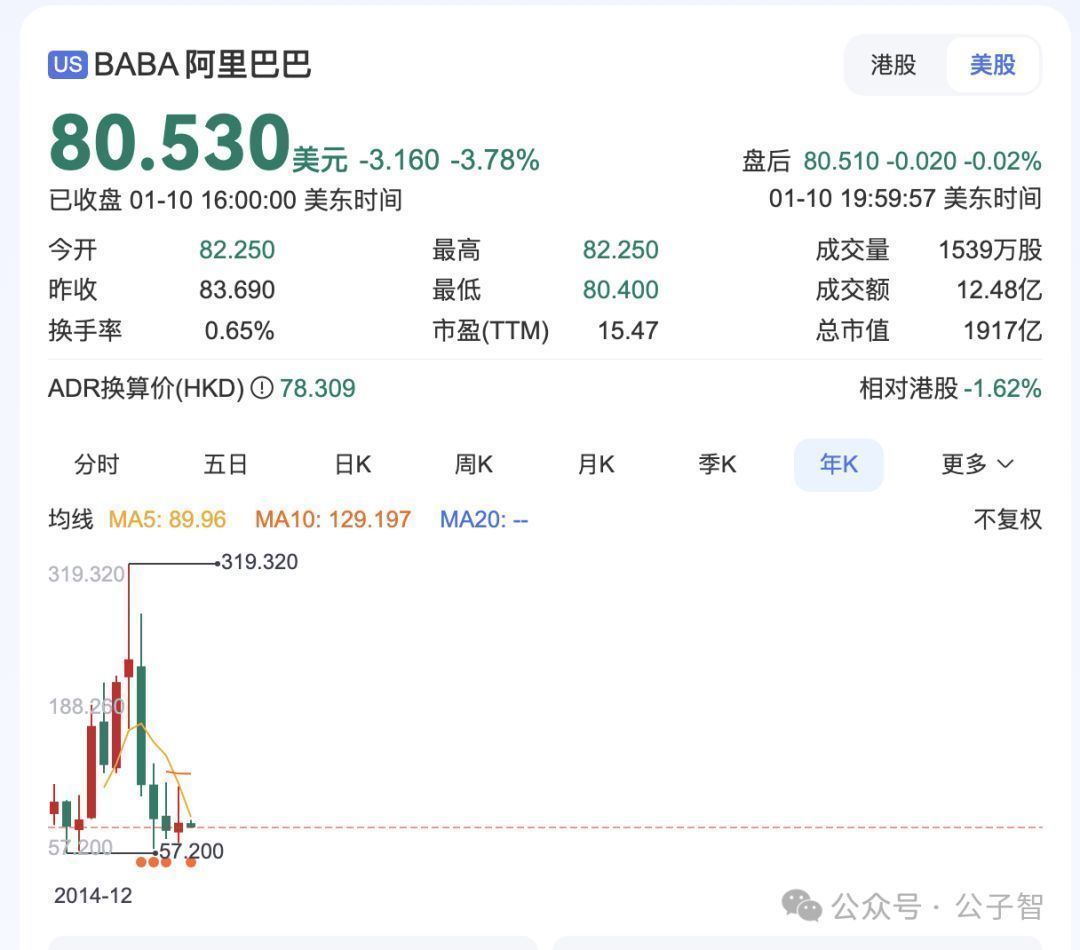The width and height of the screenshot is (1080, 950).
Task: Click the -3.160 price change value
Action: [399, 160]
